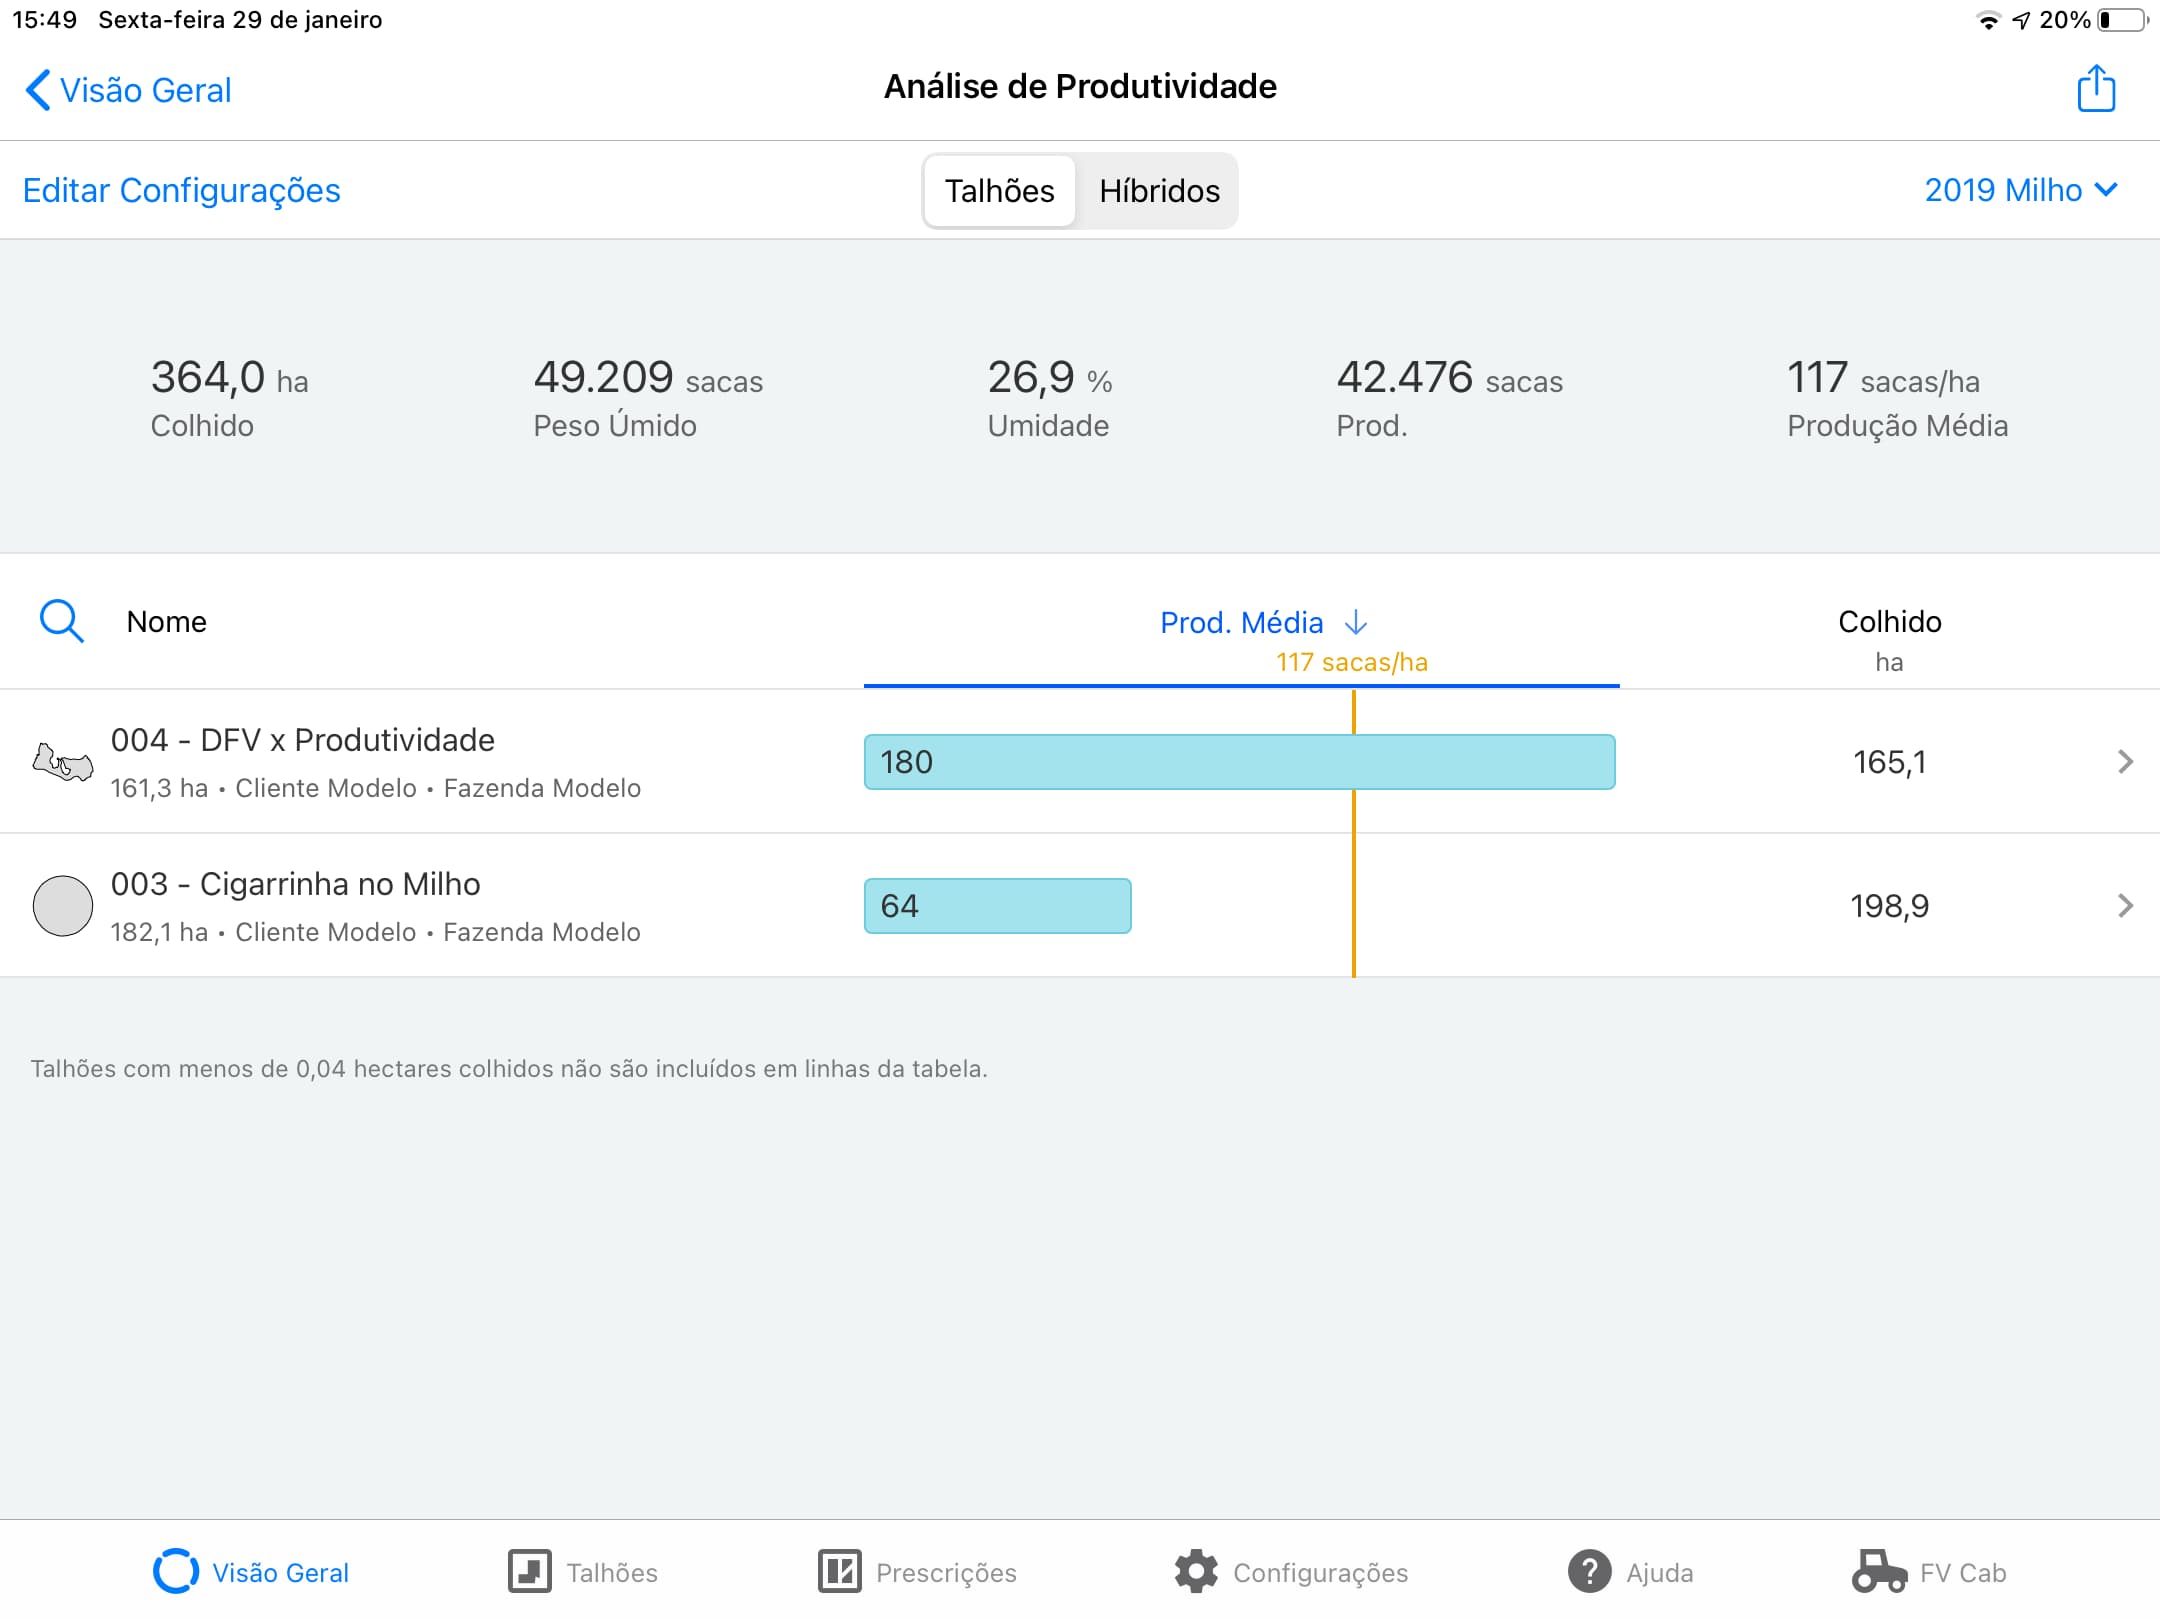This screenshot has width=2160, height=1620.
Task: Open field shape thumbnail for 004 - DFV
Action: click(x=63, y=763)
